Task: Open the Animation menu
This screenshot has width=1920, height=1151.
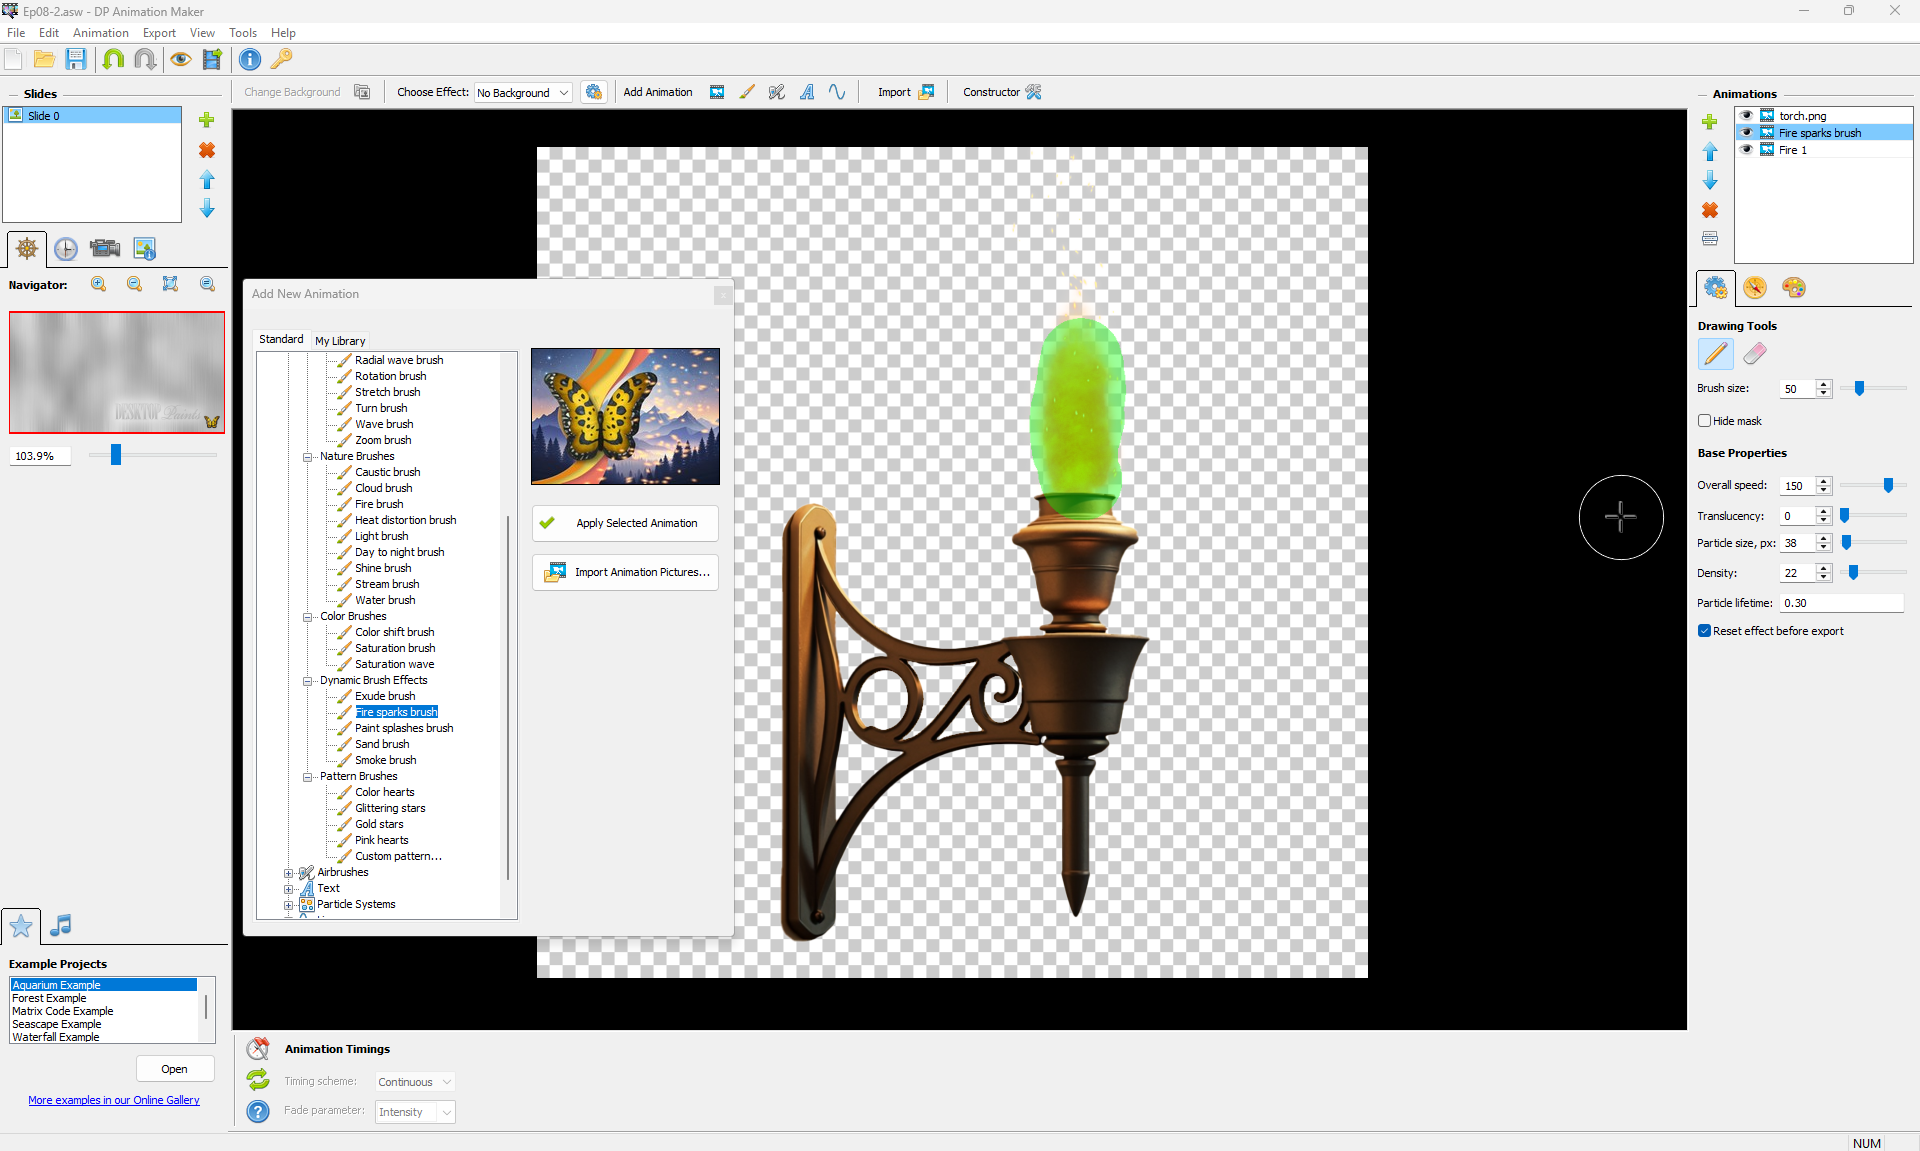Action: 100,33
